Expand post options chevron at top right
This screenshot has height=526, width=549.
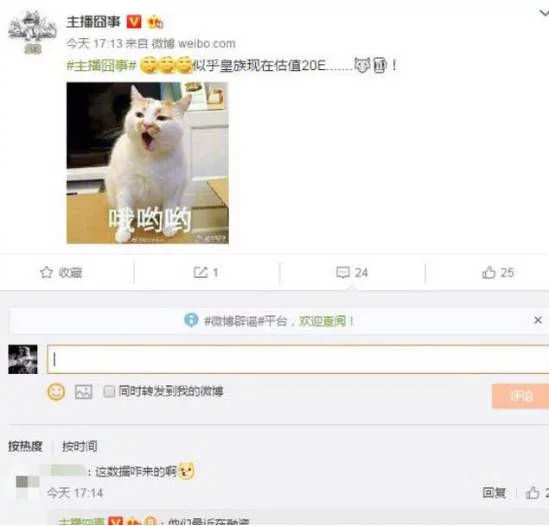coord(543,13)
